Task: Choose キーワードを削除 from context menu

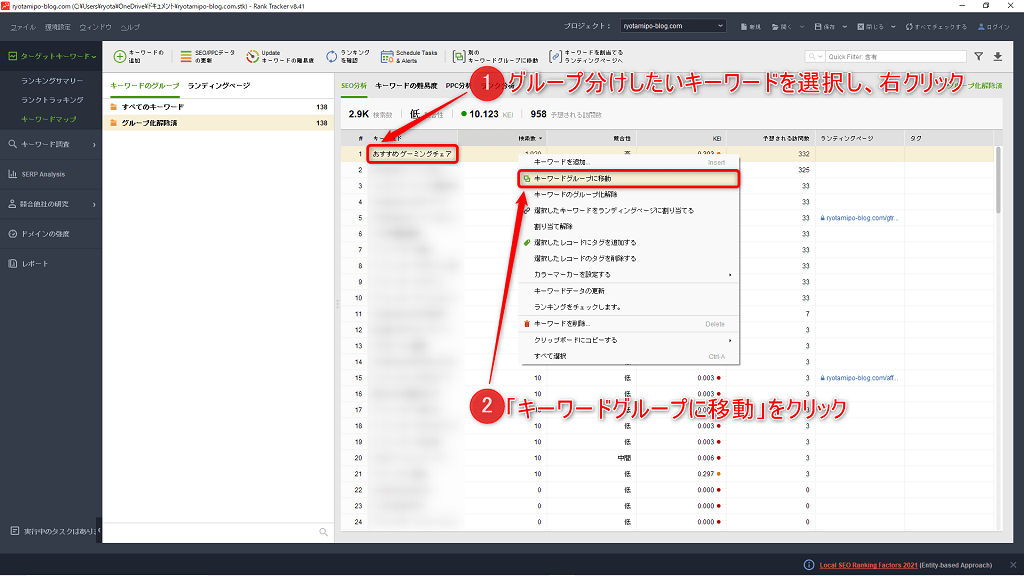Action: point(562,324)
